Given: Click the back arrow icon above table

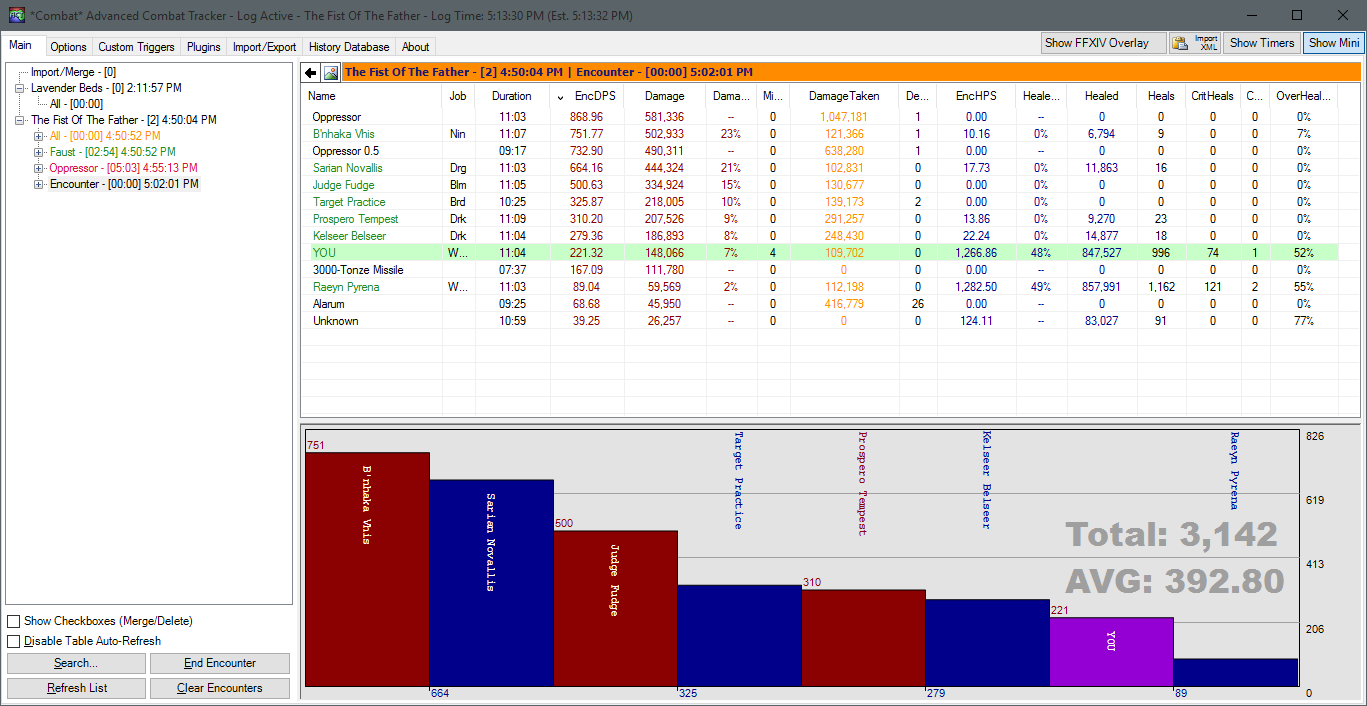Looking at the screenshot, I should coord(311,72).
